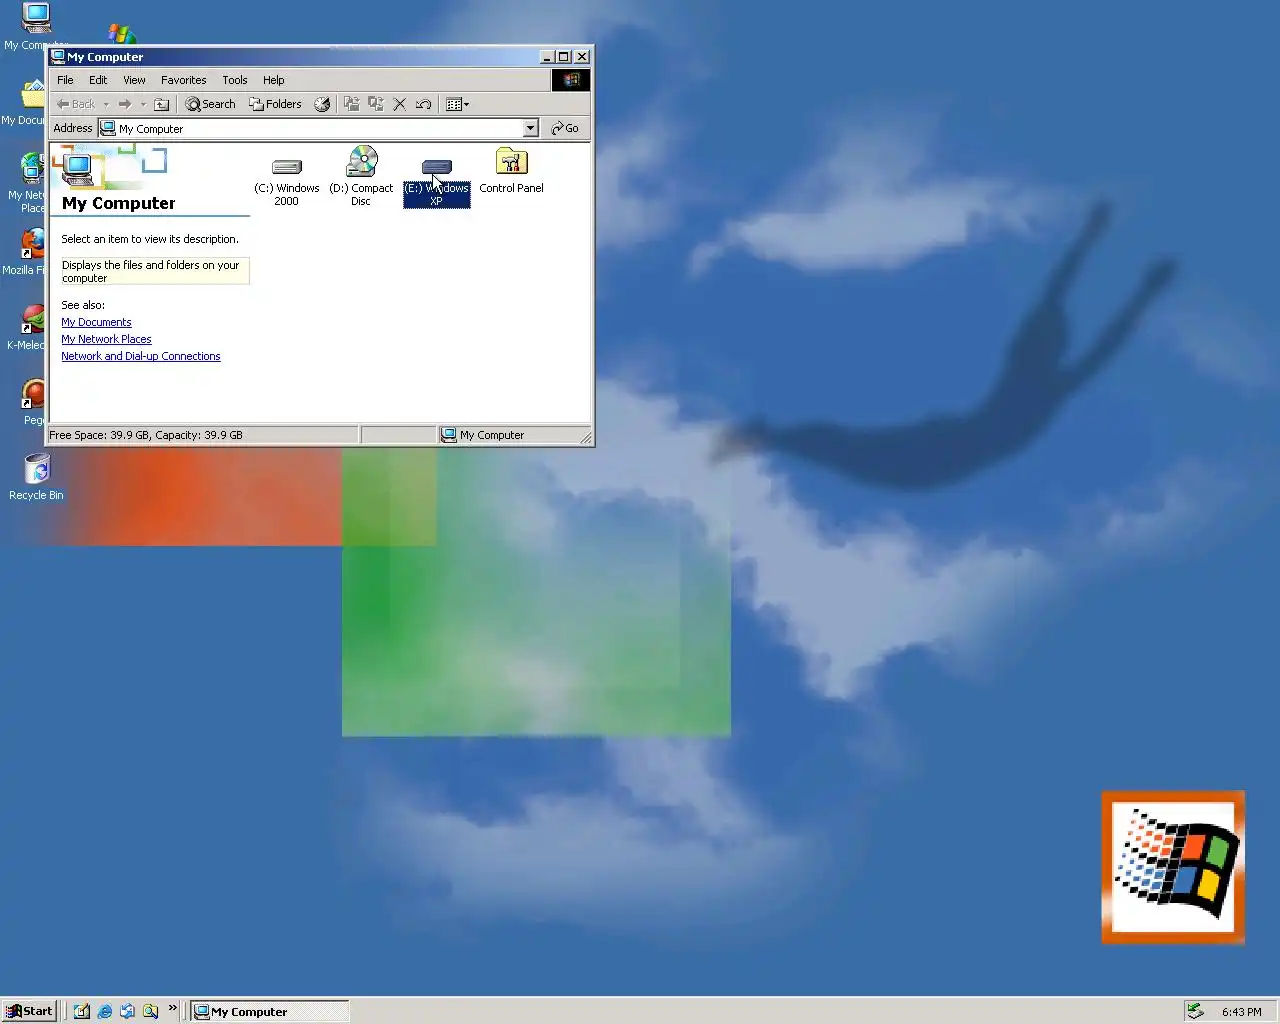Open the Control Panel folder icon
This screenshot has width=1280, height=1024.
pos(511,171)
